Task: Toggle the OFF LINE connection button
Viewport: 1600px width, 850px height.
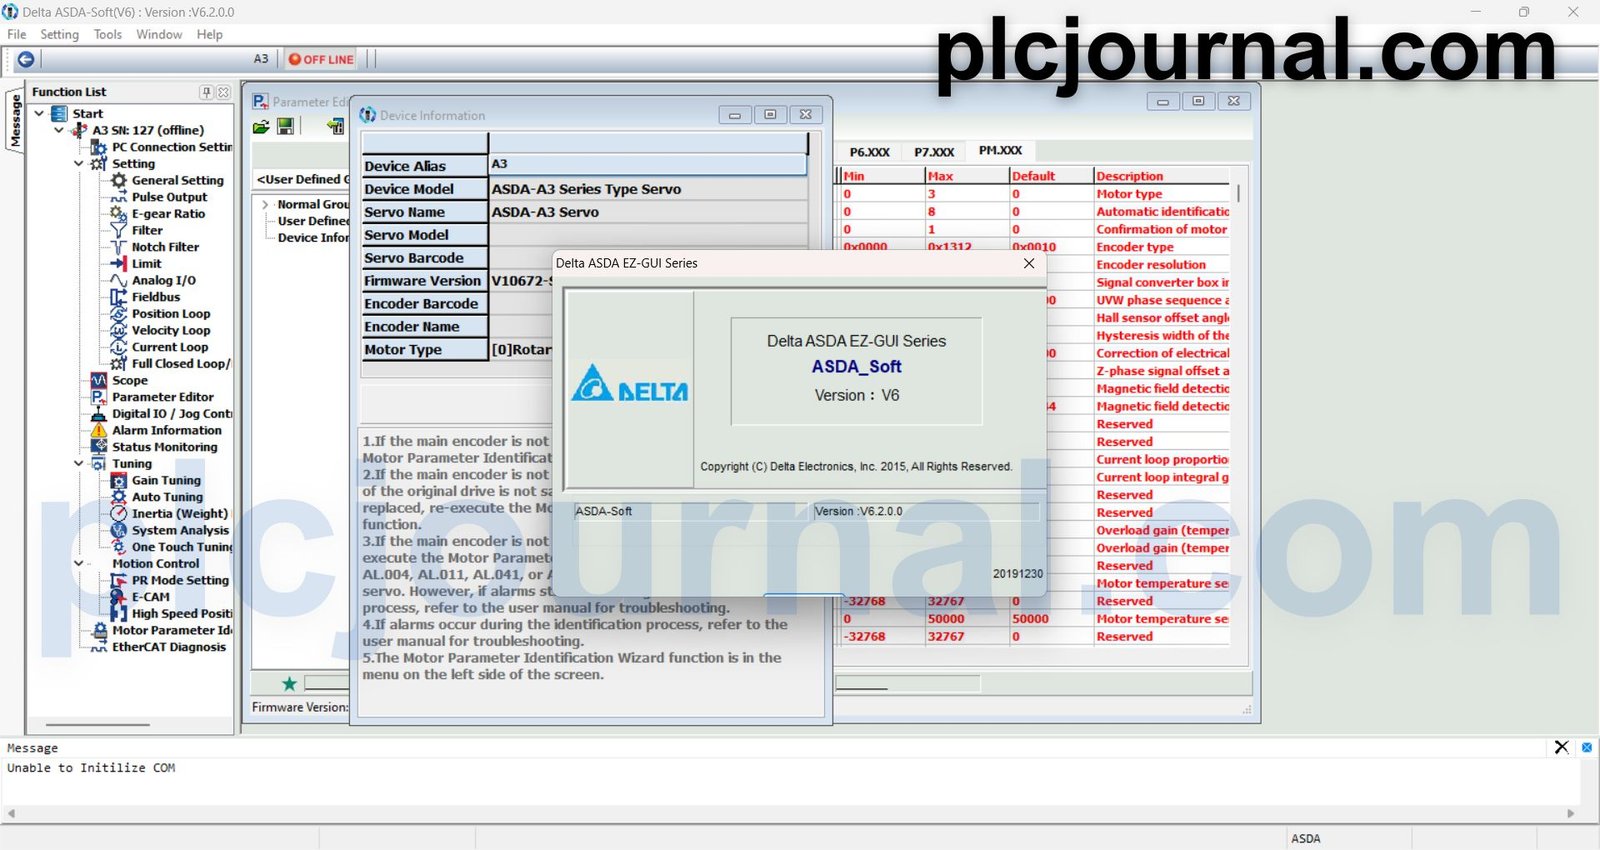Action: click(x=321, y=59)
